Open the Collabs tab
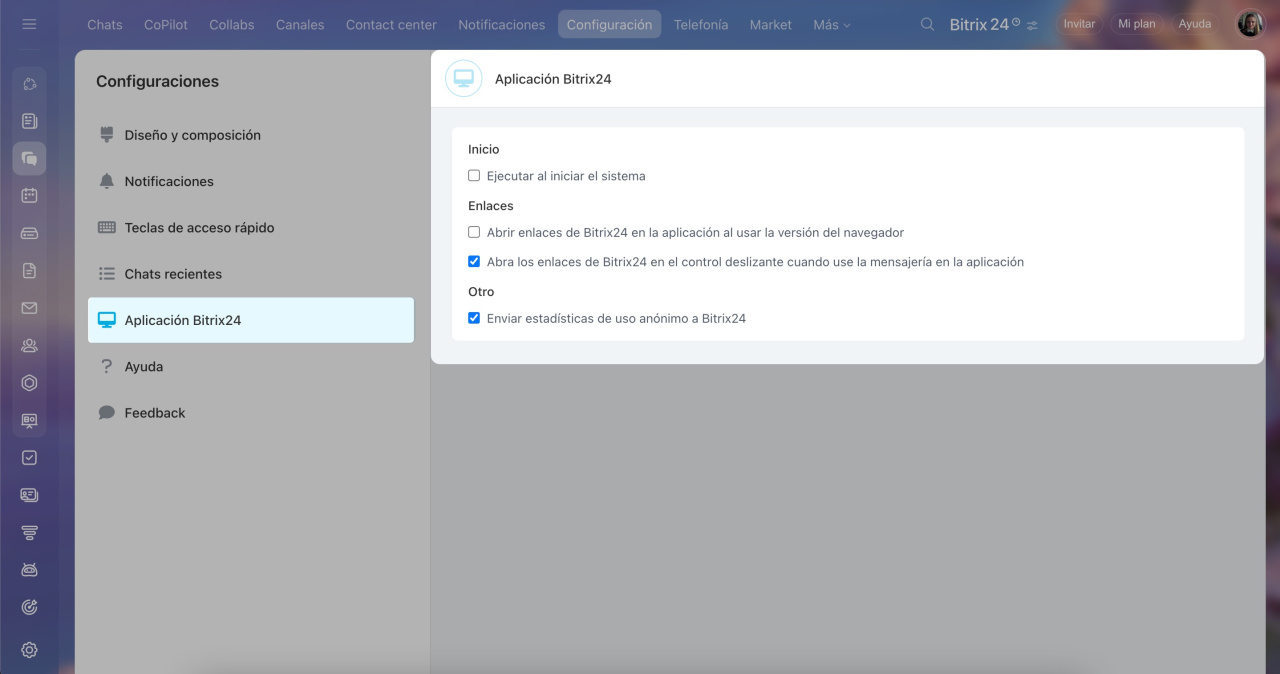Viewport: 1280px width, 674px height. (x=232, y=25)
